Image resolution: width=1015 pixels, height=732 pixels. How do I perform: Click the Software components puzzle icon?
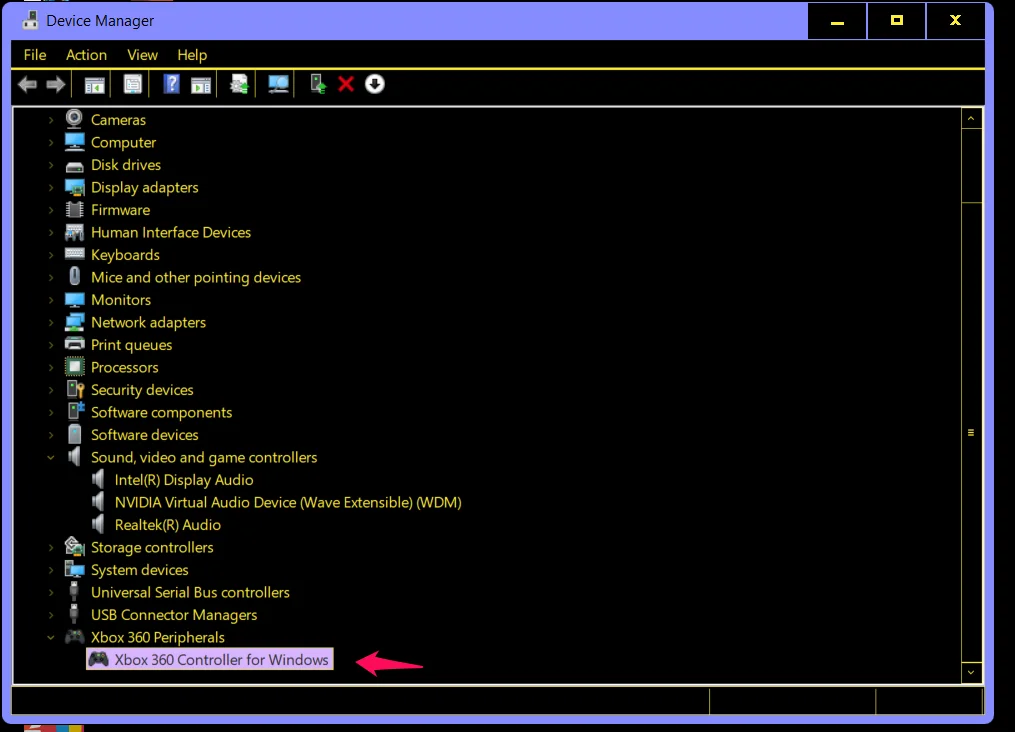75,412
